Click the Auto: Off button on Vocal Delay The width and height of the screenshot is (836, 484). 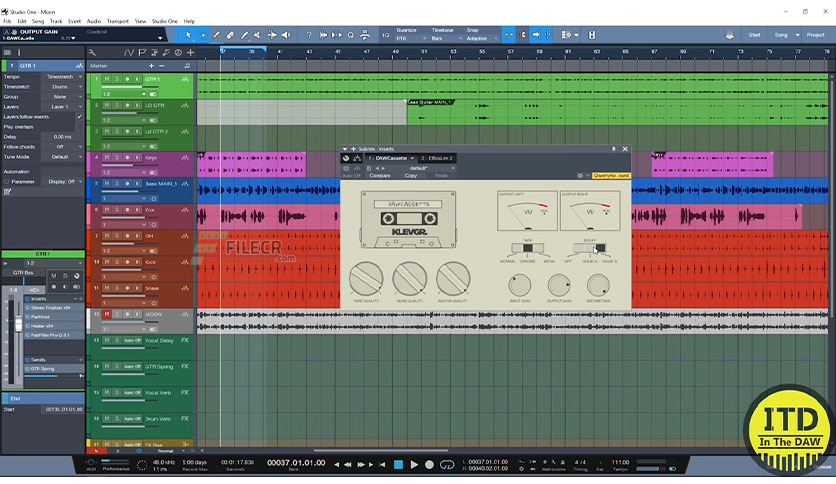pyautogui.click(x=132, y=340)
